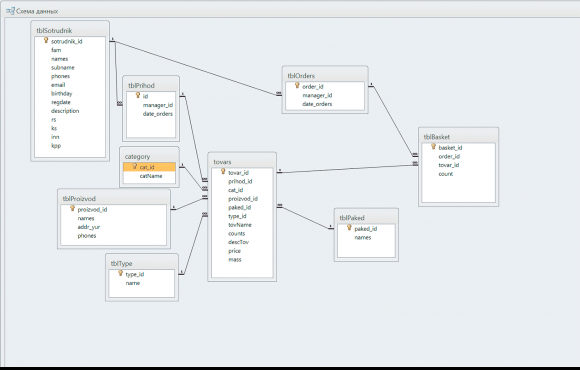Select tovar_id field in tblBasket
The image size is (580, 370).
pos(449,165)
